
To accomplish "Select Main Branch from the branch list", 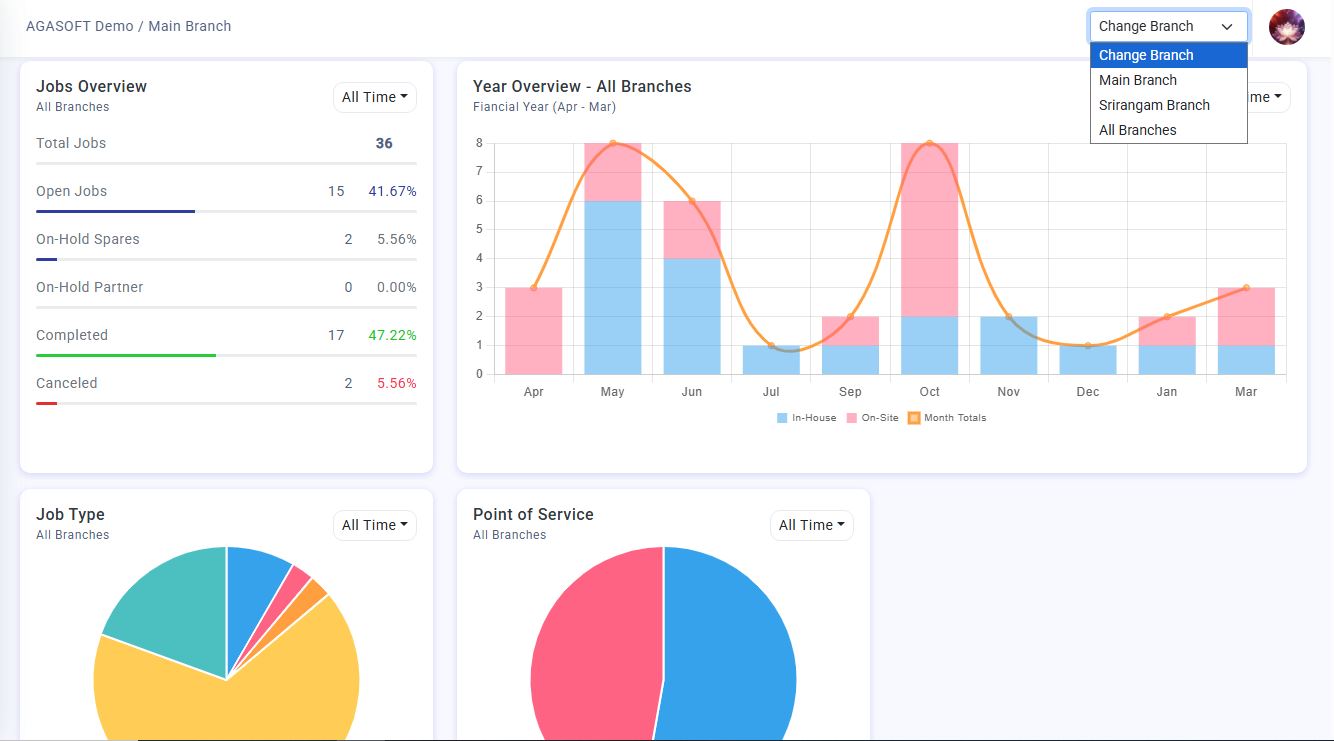I will click(x=1168, y=80).
